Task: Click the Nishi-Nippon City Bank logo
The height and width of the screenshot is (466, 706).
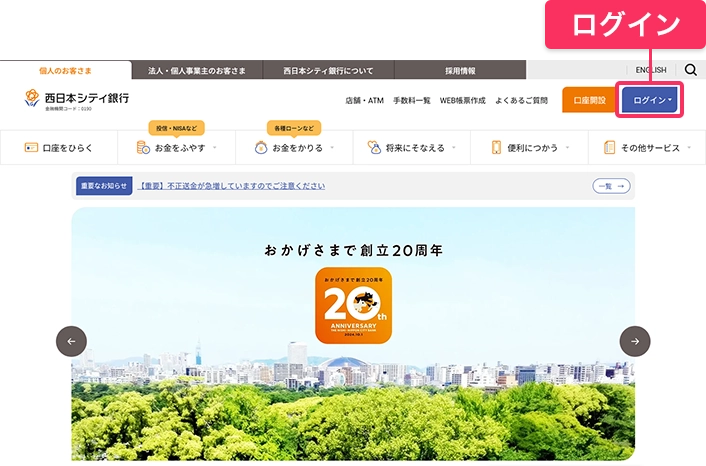Action: (x=77, y=100)
